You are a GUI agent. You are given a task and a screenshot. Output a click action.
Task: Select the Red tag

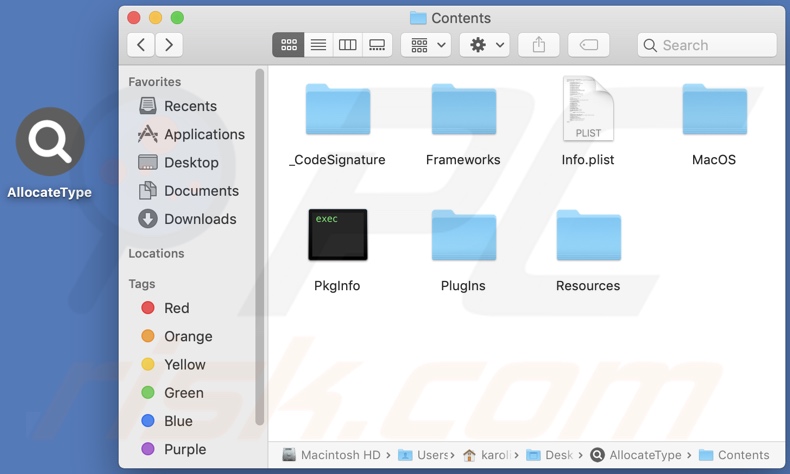tap(176, 308)
